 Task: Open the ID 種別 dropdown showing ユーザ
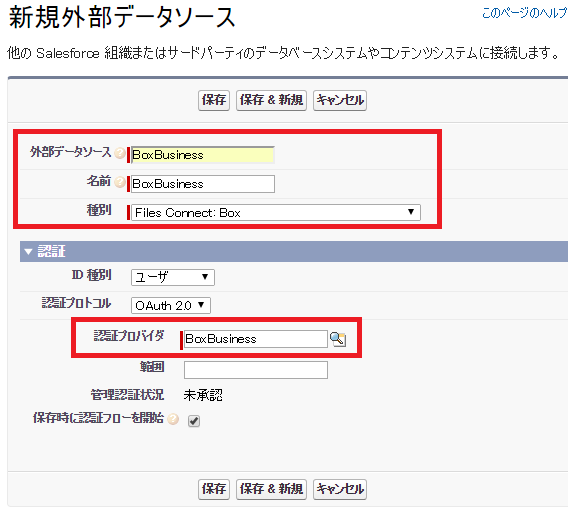pyautogui.click(x=173, y=277)
